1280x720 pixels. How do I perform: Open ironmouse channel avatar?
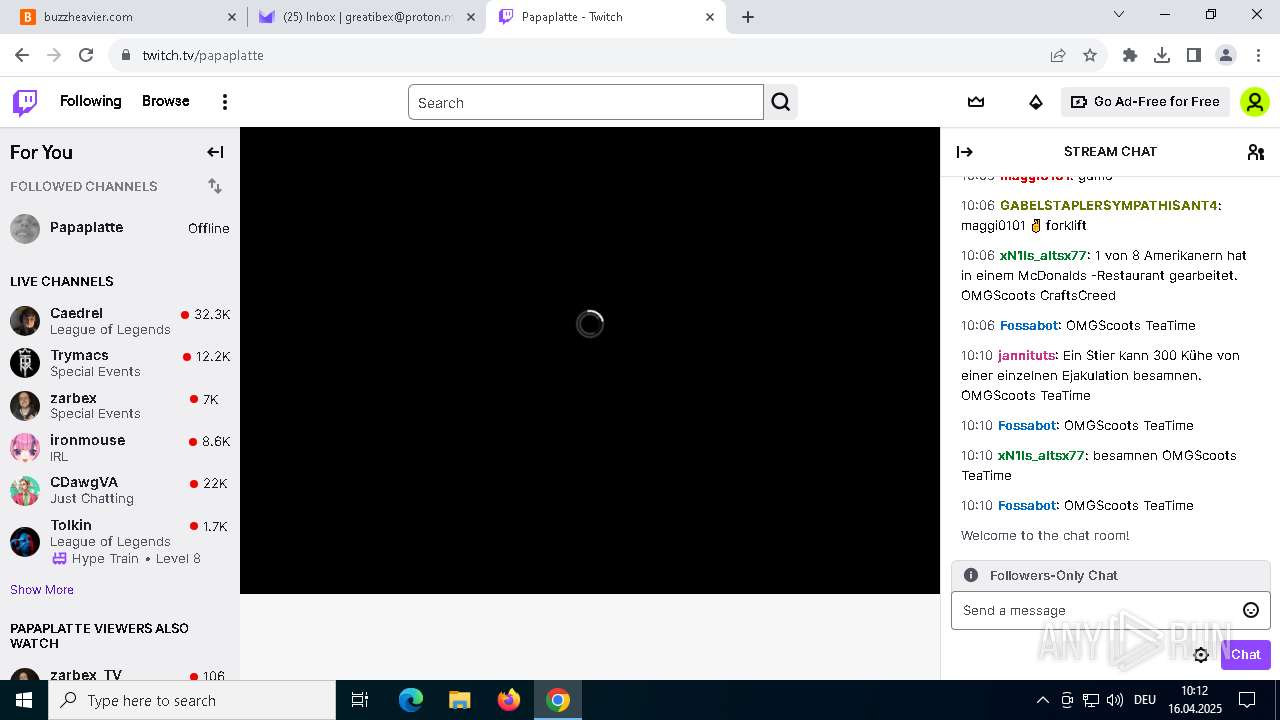click(25, 448)
